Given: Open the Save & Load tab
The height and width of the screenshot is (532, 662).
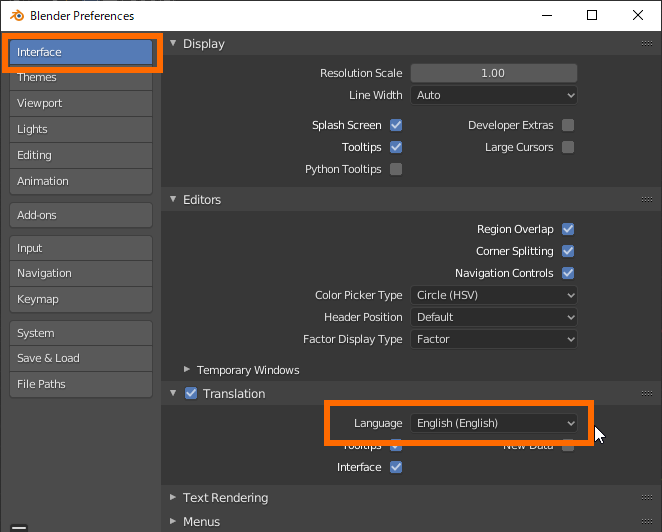Looking at the screenshot, I should click(x=81, y=358).
